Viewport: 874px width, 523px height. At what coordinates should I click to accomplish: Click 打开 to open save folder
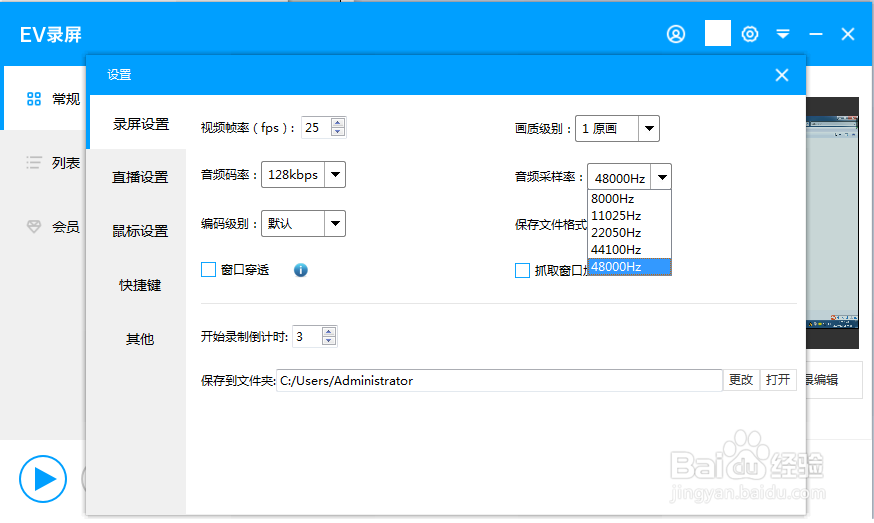pos(778,380)
